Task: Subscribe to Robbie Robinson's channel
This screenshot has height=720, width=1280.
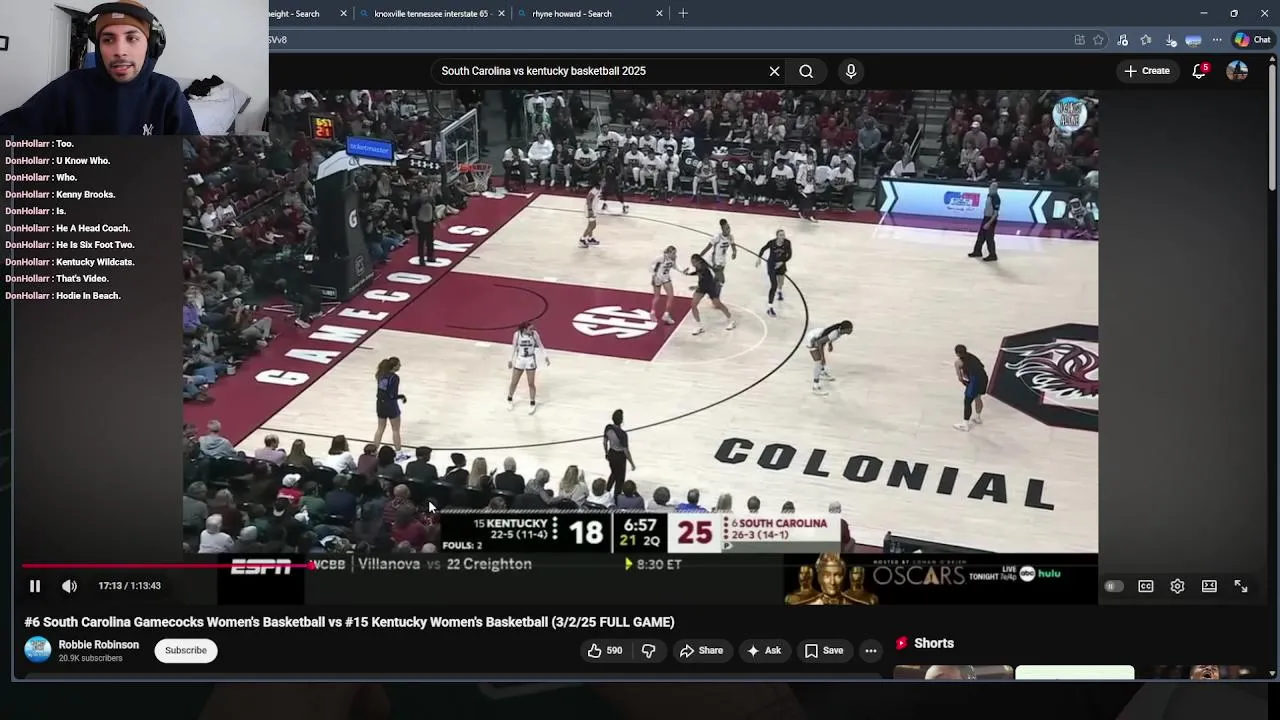Action: 185,650
